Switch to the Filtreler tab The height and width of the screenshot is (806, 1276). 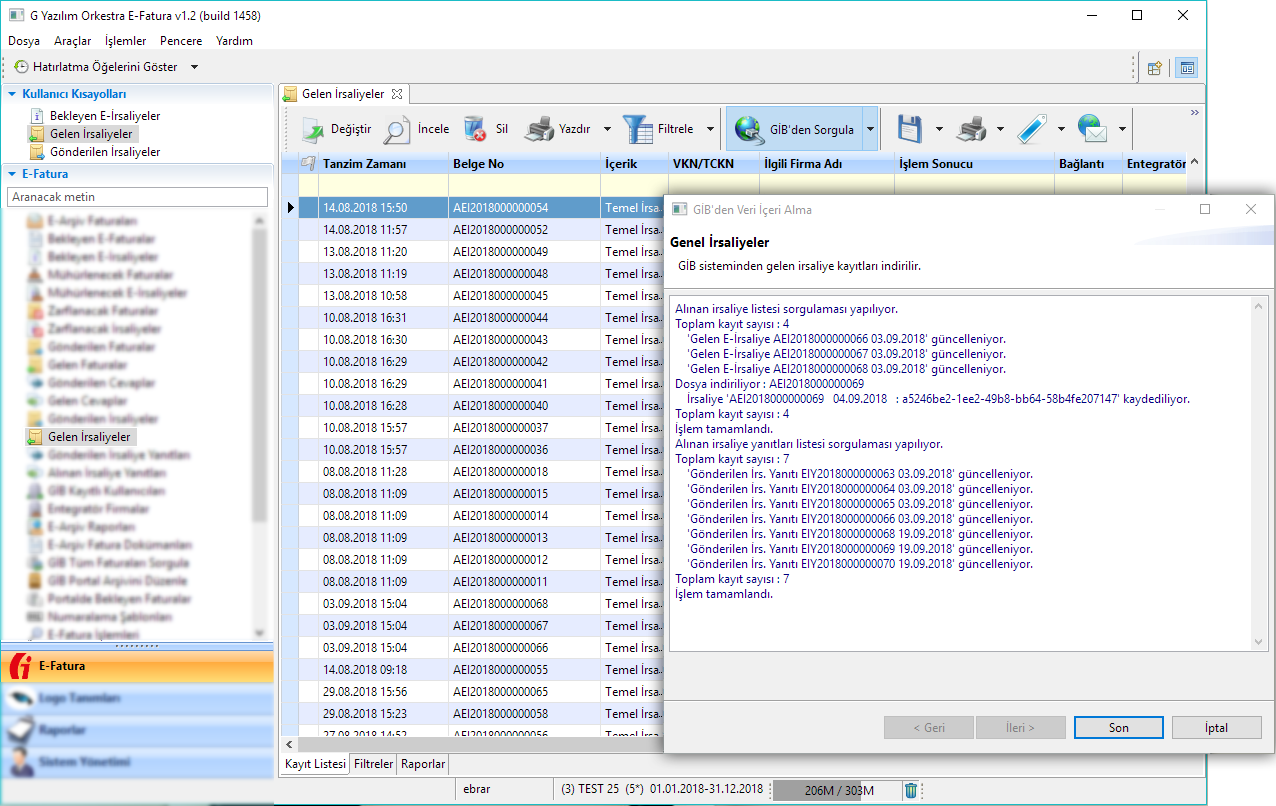374,764
